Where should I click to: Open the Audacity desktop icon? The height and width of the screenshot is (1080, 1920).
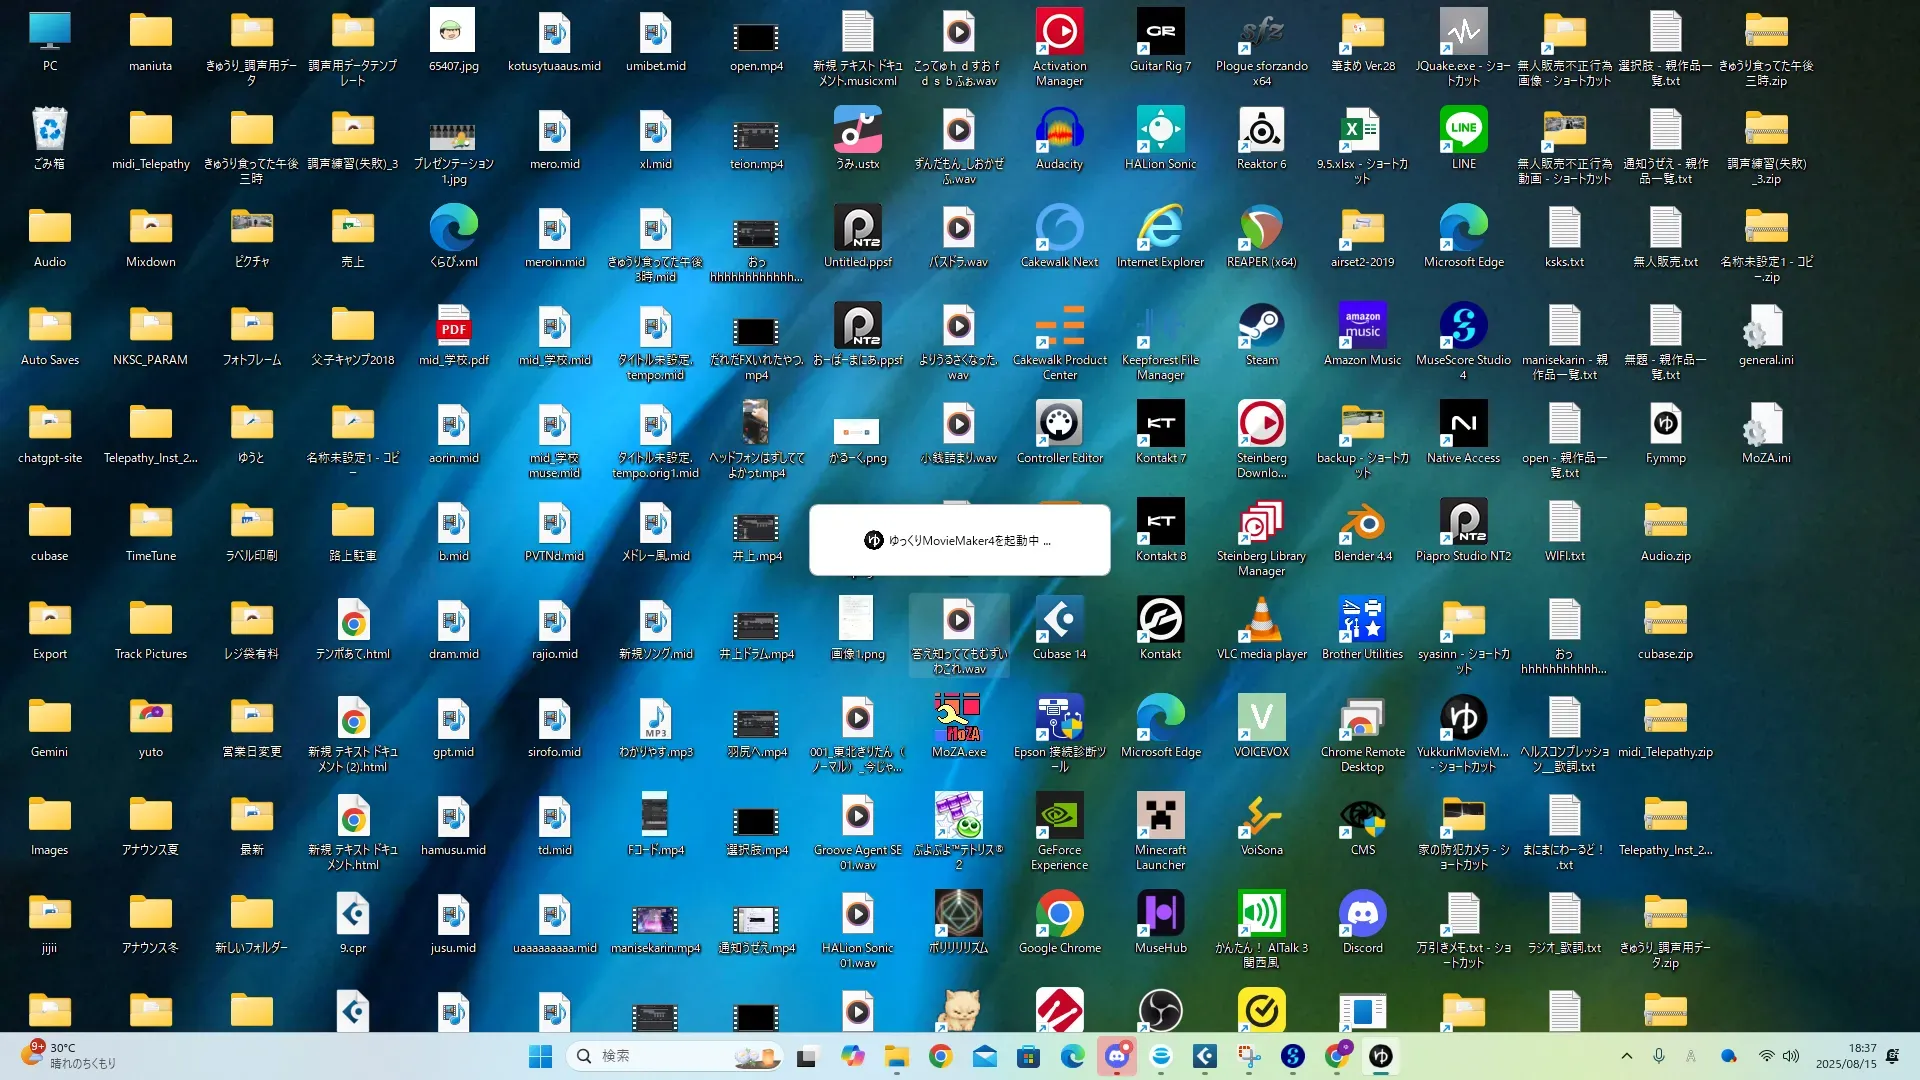pos(1059,131)
